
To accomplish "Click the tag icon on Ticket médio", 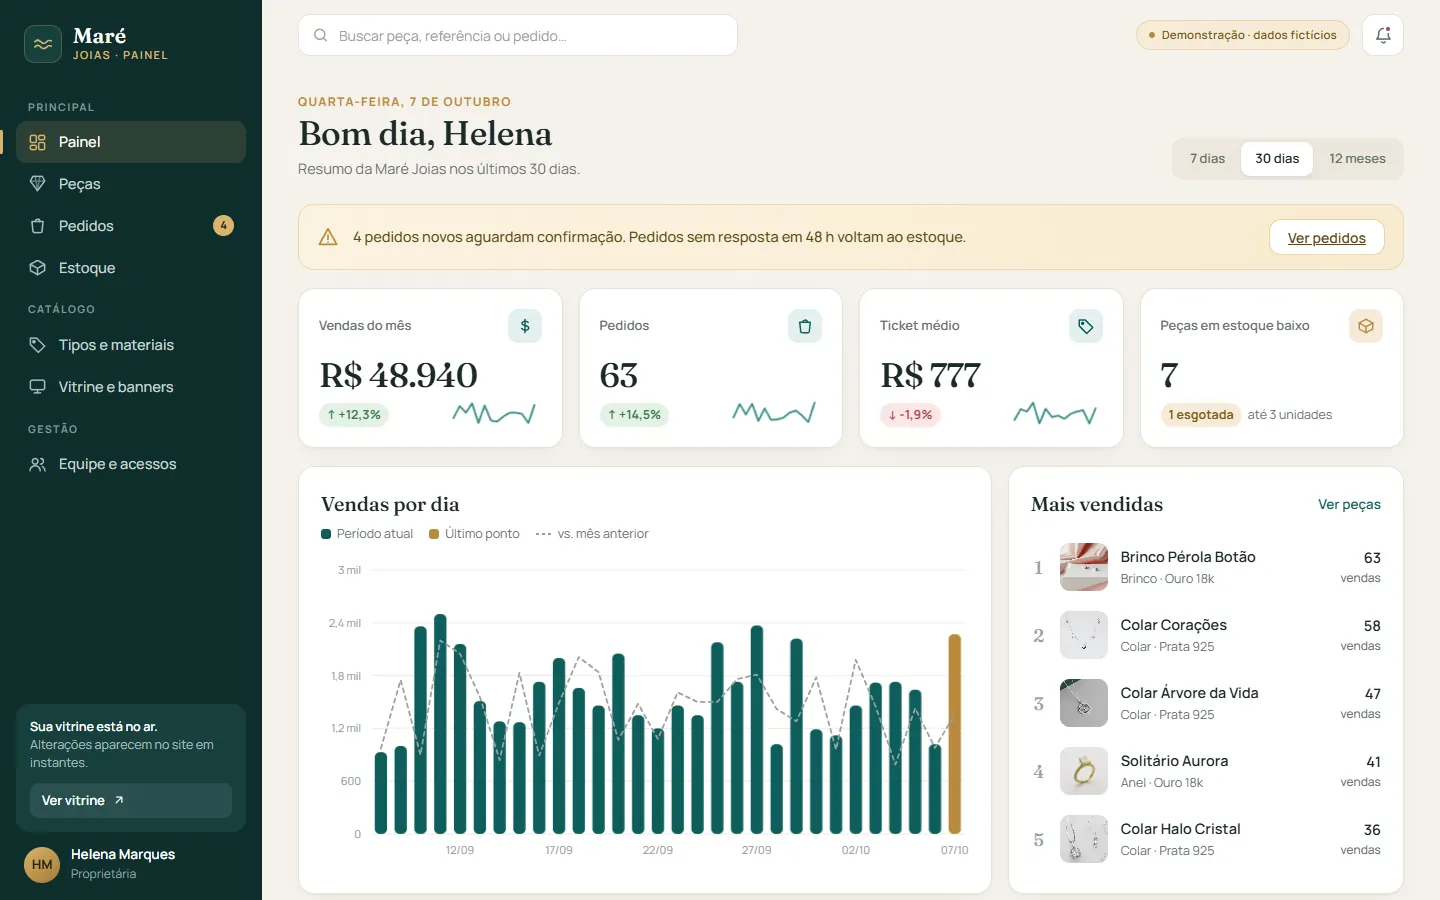I will [x=1086, y=326].
